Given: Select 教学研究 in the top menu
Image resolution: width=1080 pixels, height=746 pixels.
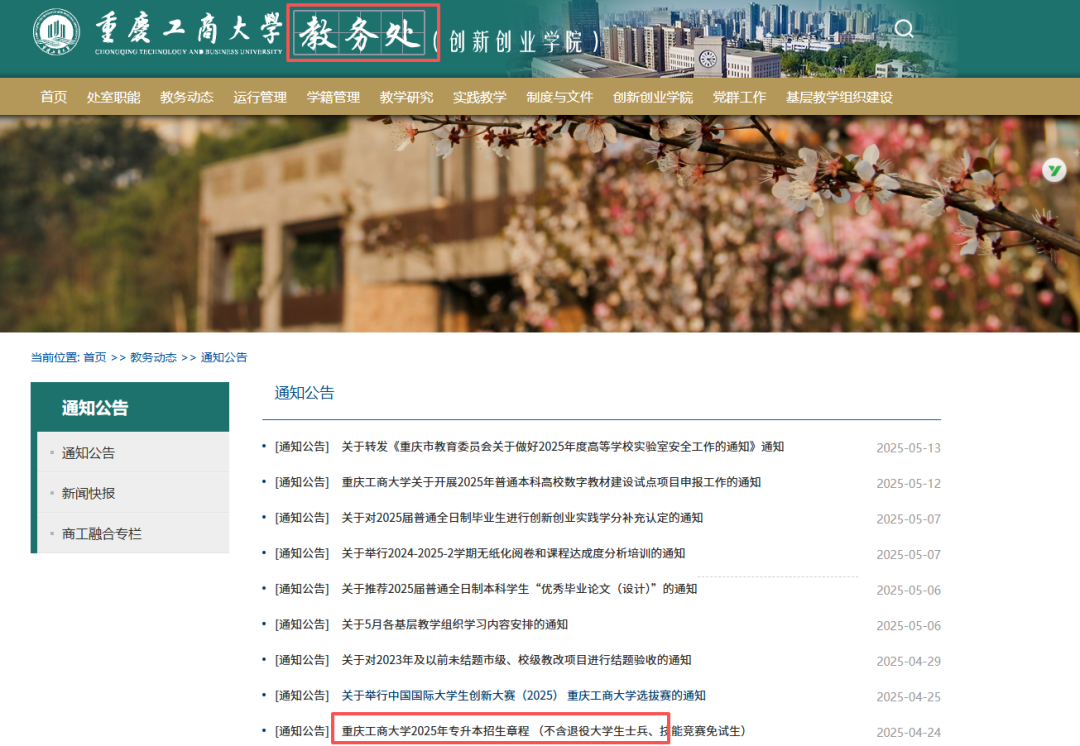Looking at the screenshot, I should coord(406,97).
